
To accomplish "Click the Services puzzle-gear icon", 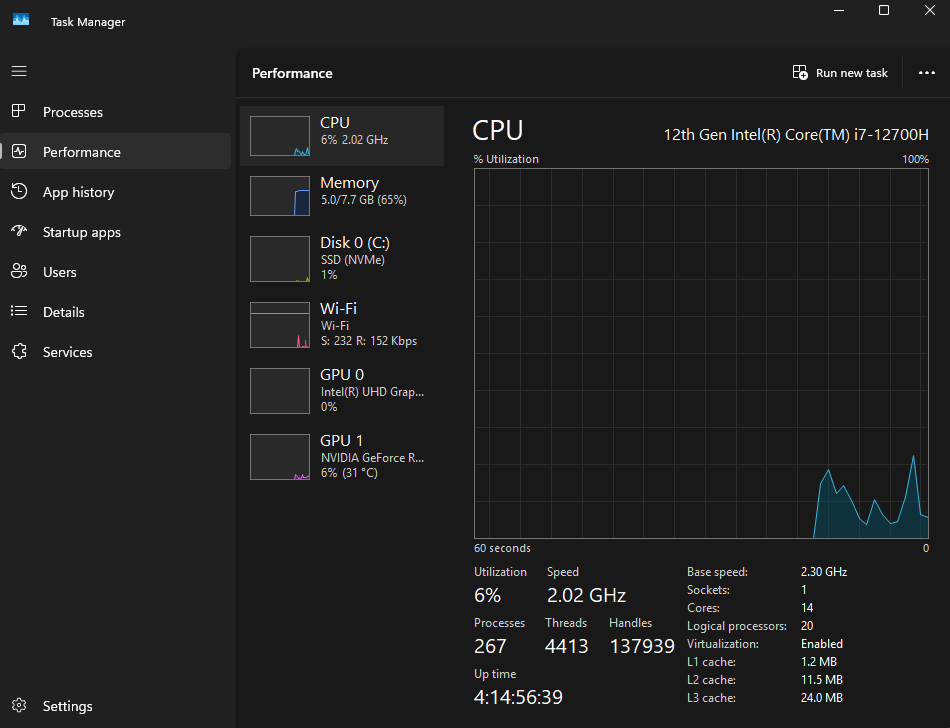I will [19, 351].
